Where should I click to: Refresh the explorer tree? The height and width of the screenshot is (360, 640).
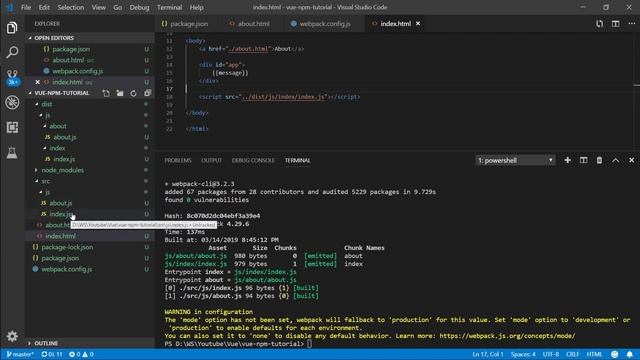tap(133, 93)
